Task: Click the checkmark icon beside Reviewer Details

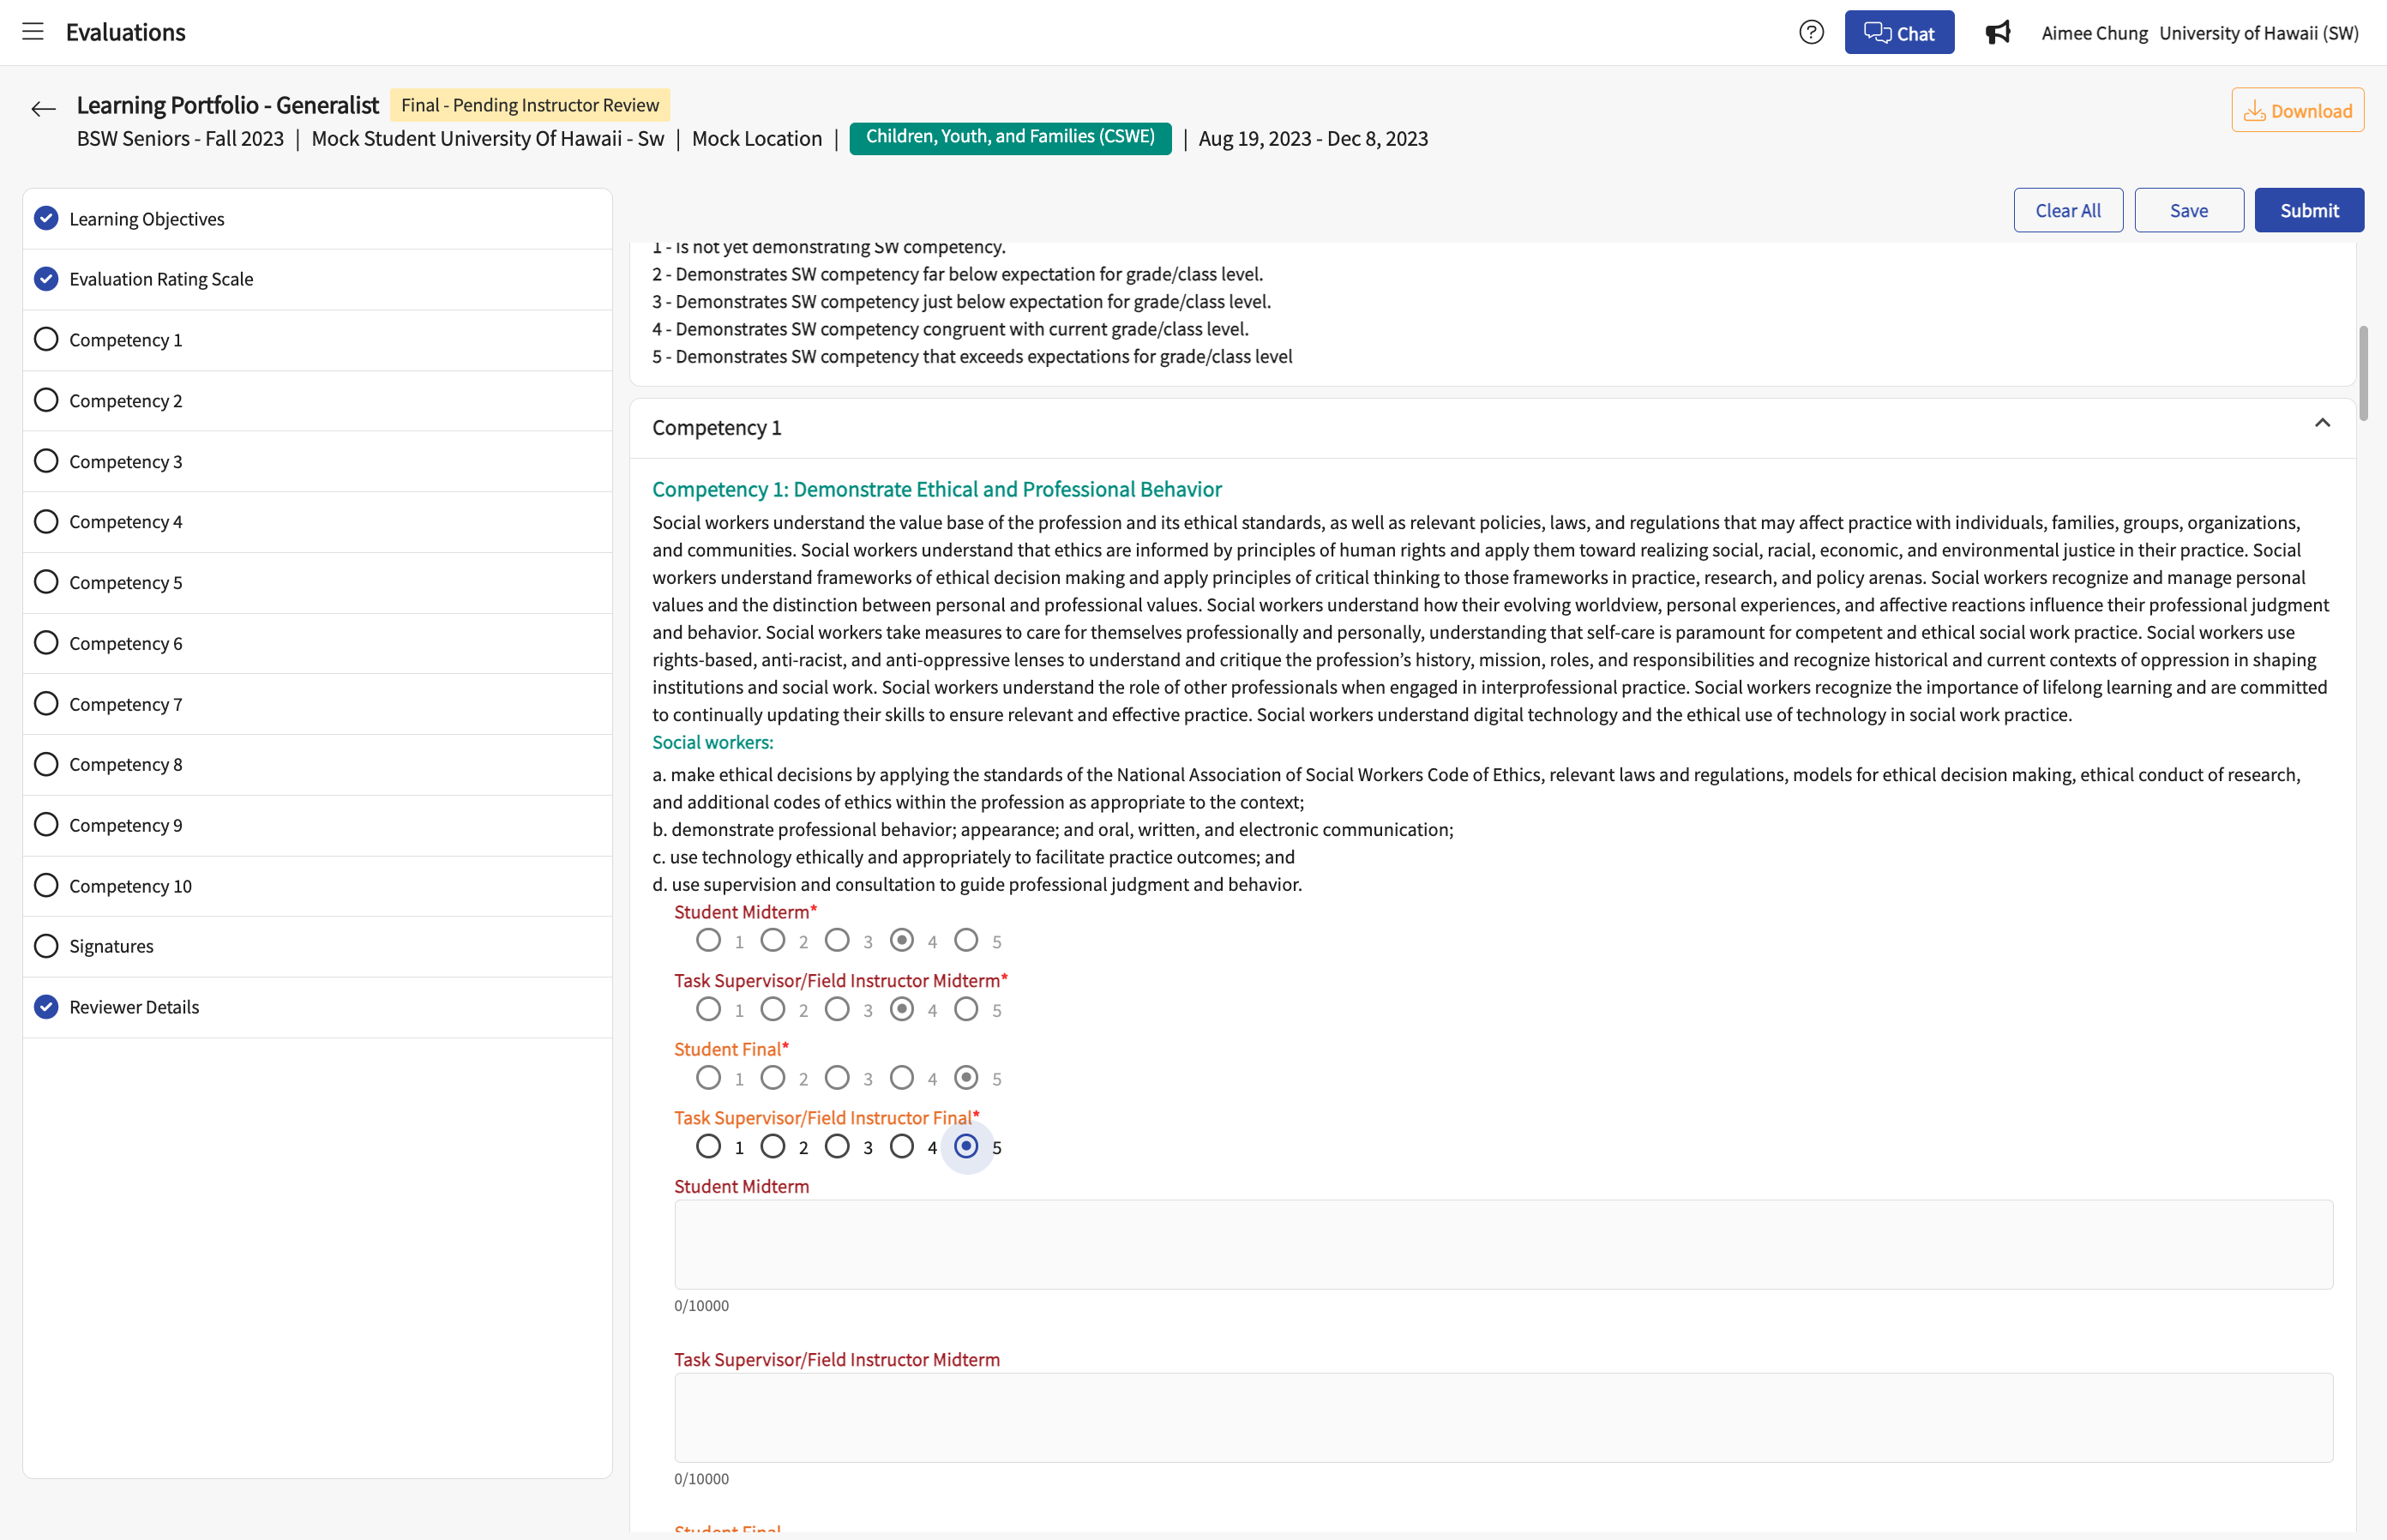Action: 46,1007
